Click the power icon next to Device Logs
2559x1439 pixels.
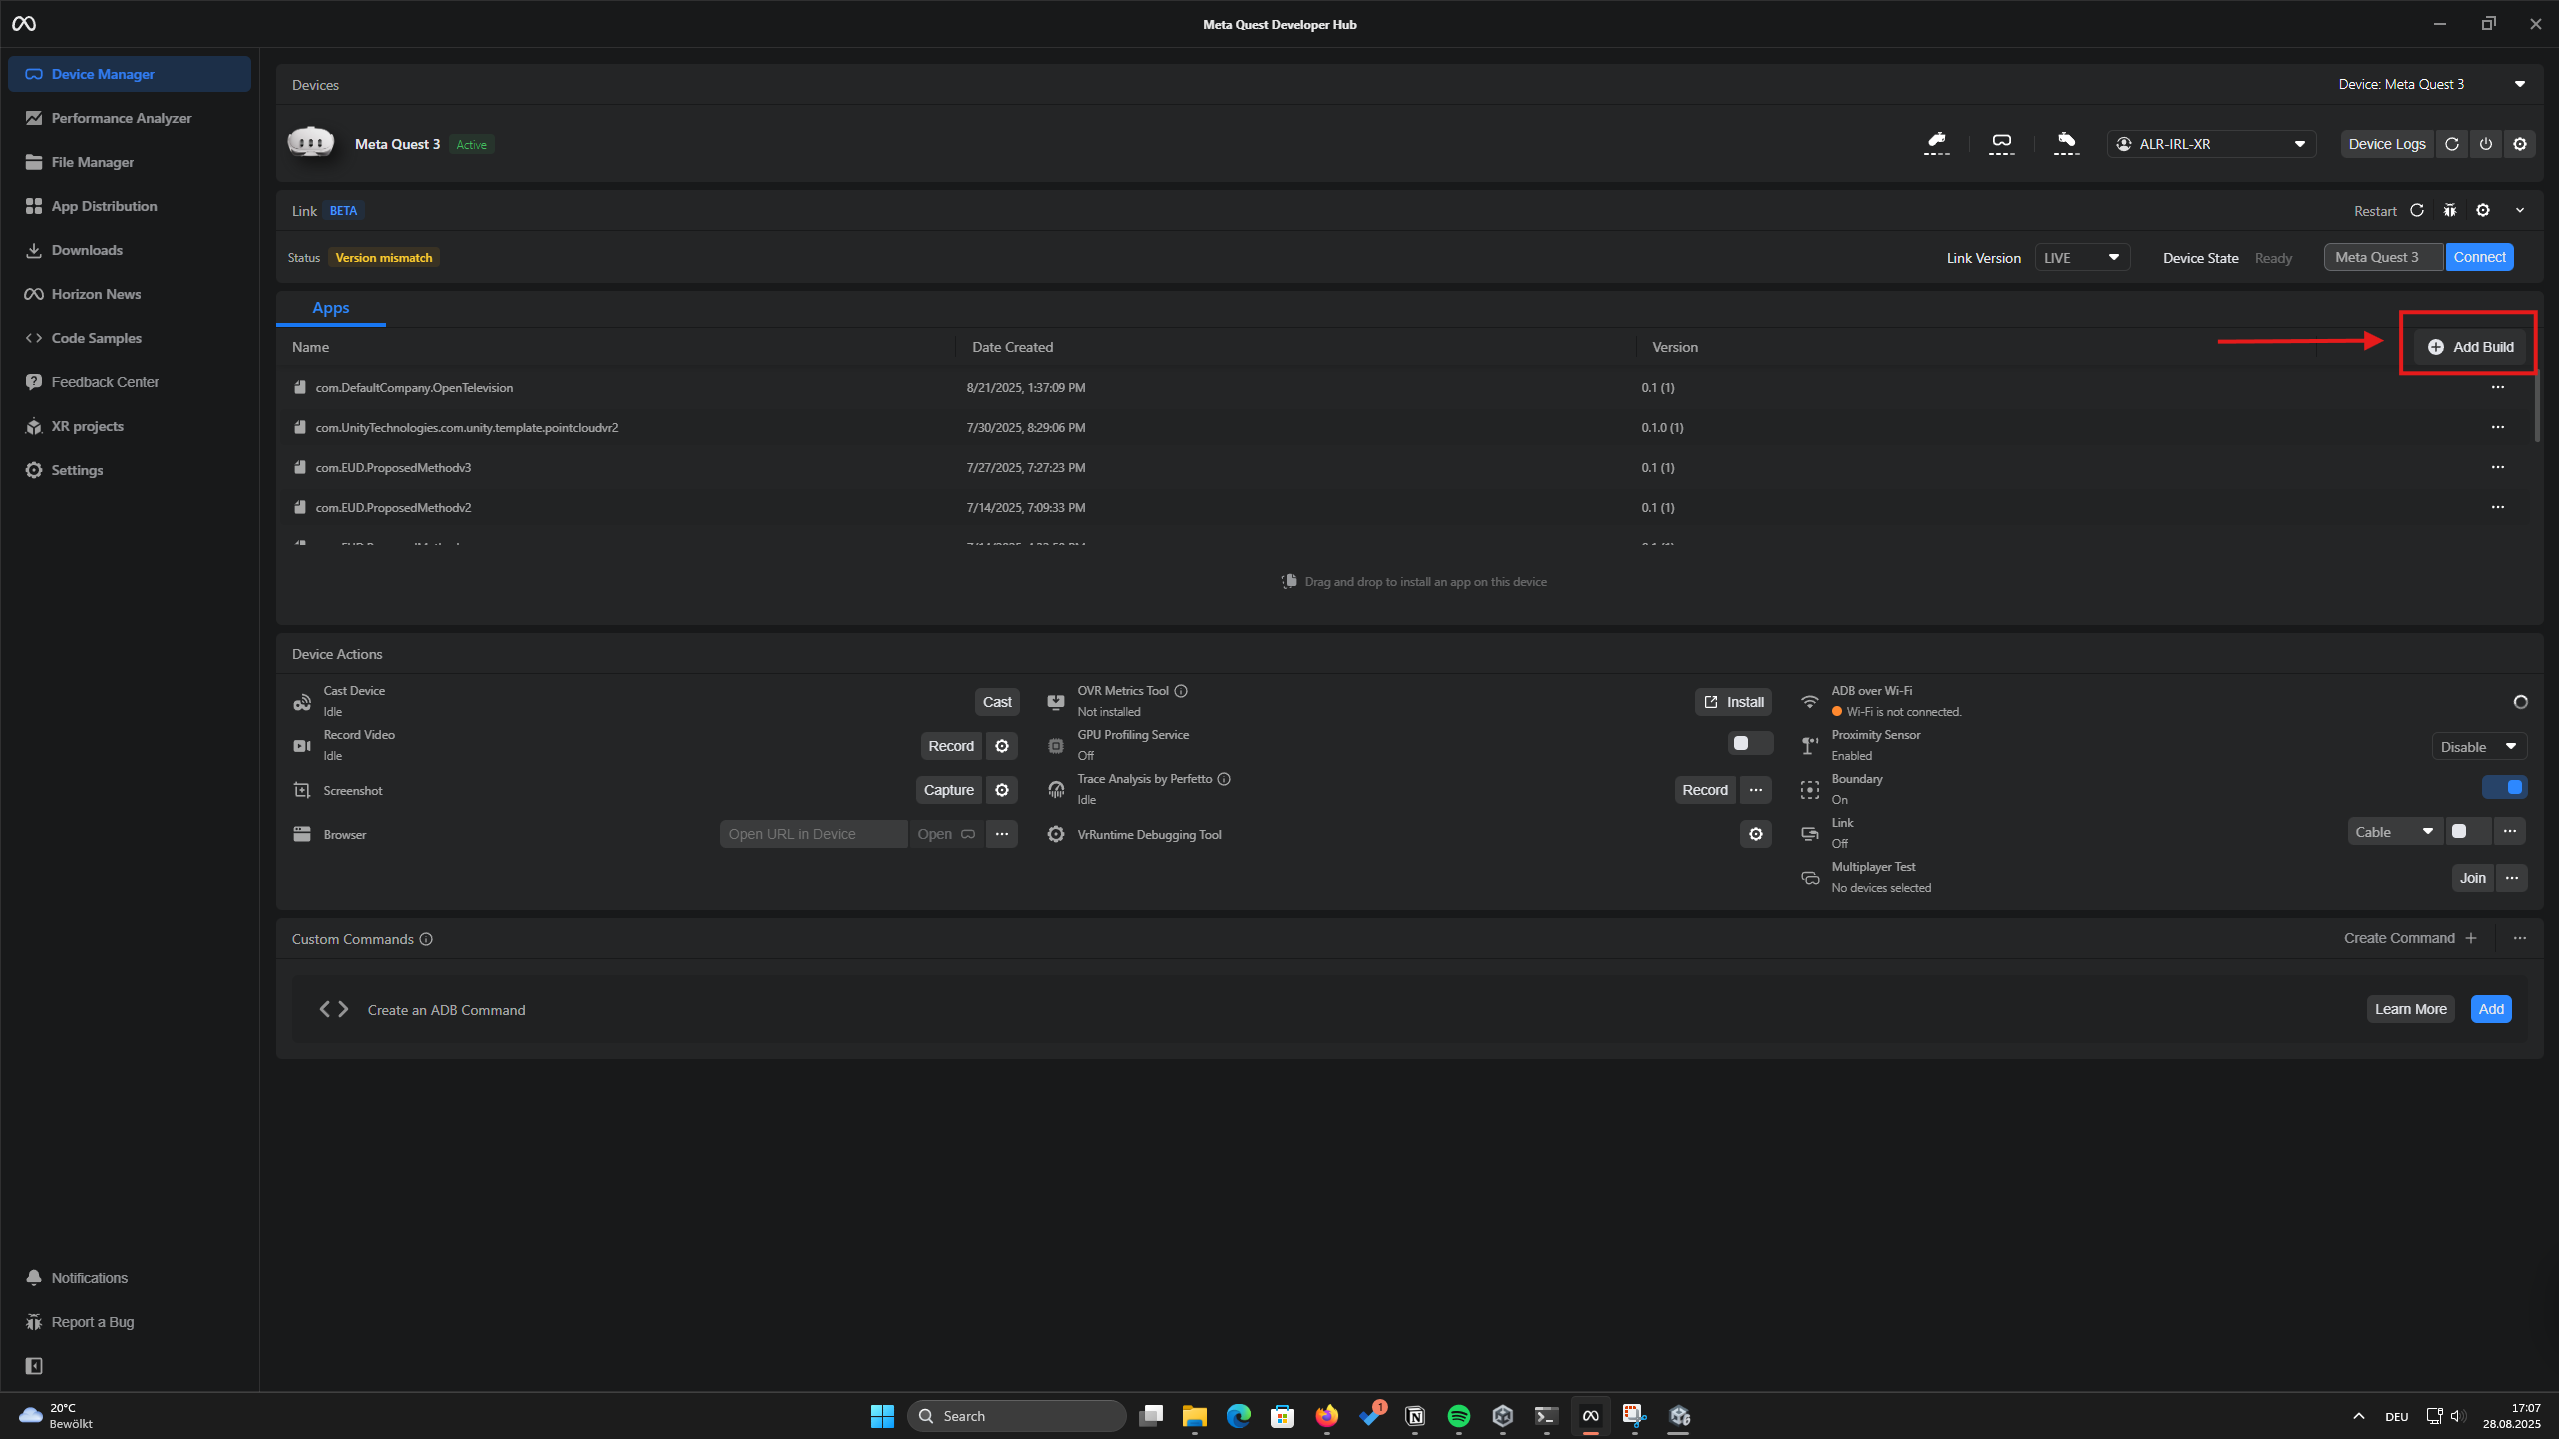tap(2485, 144)
